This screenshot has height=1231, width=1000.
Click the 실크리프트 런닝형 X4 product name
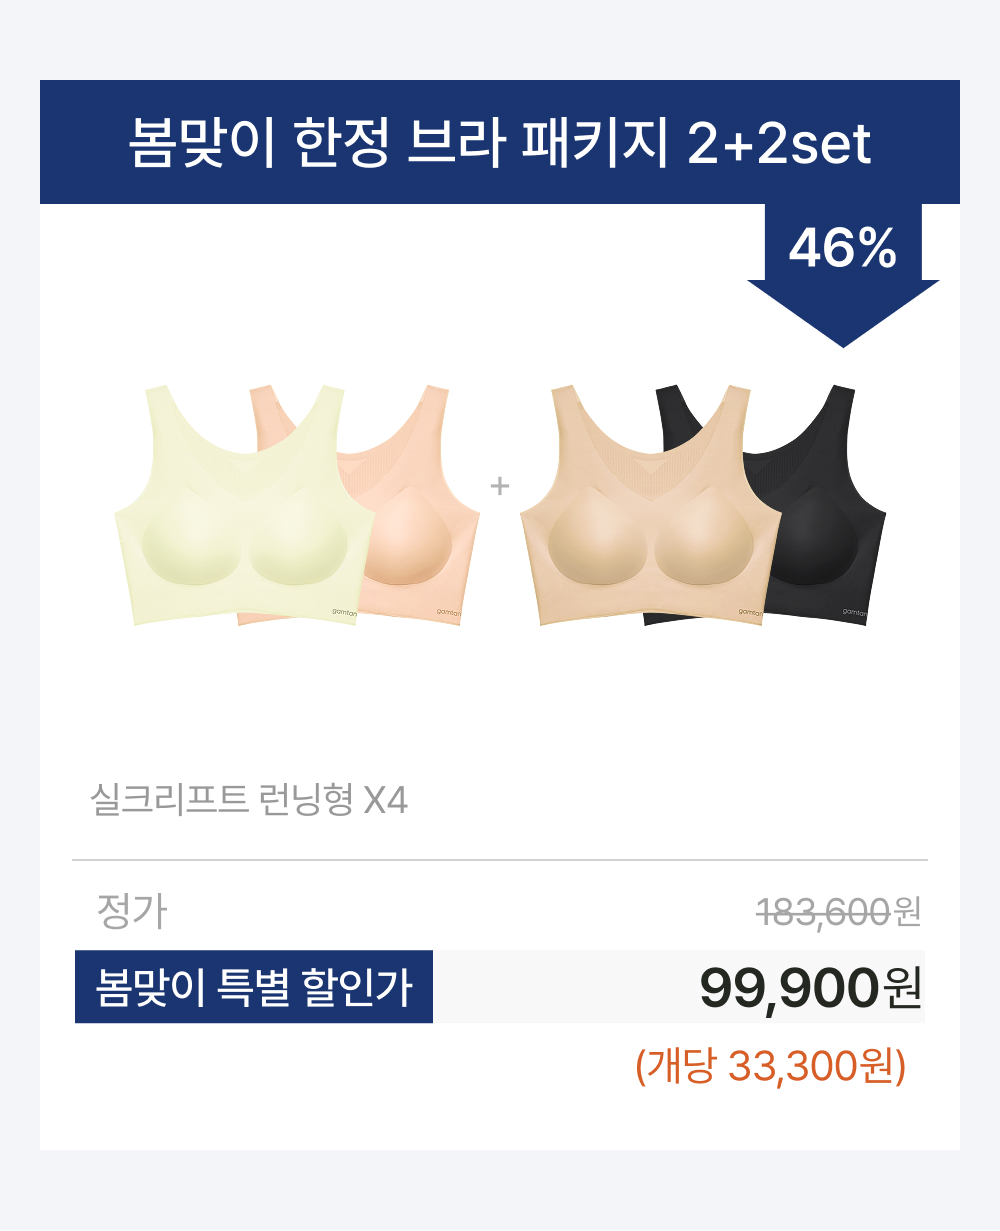coord(249,800)
